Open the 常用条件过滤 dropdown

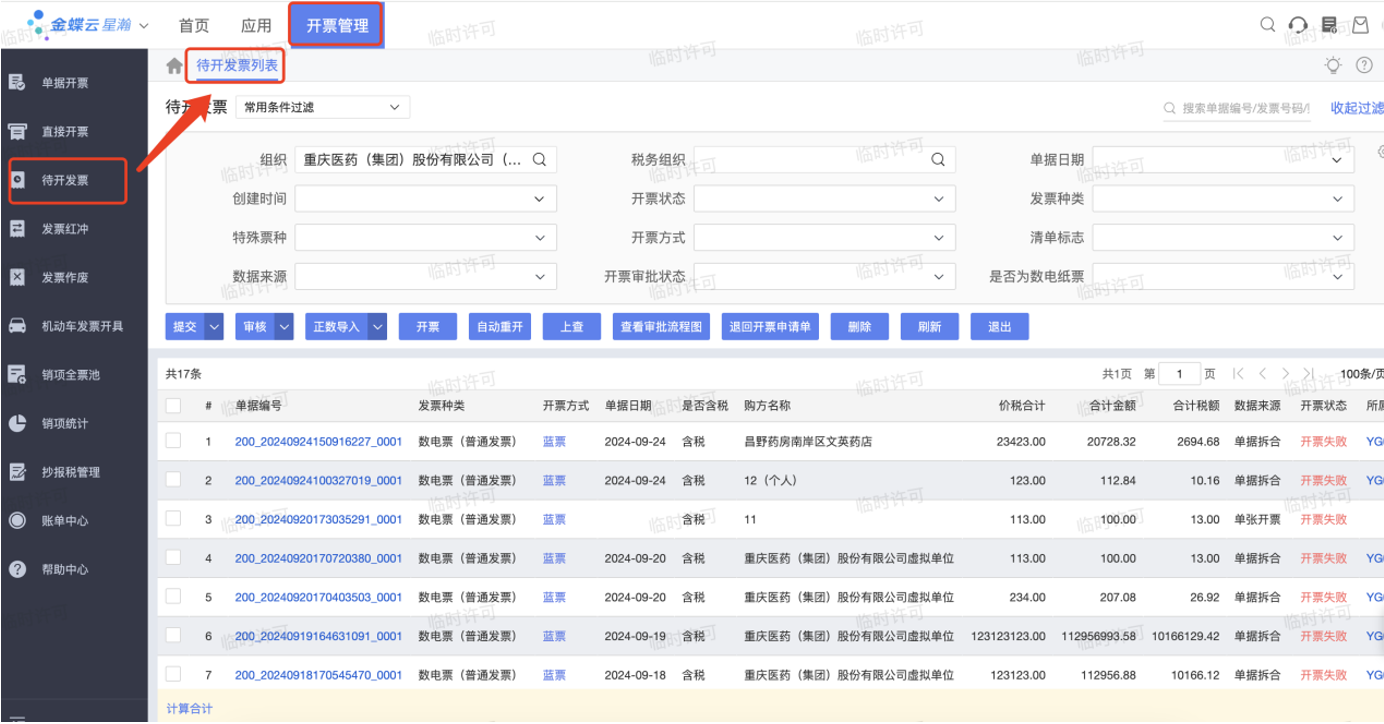[323, 107]
